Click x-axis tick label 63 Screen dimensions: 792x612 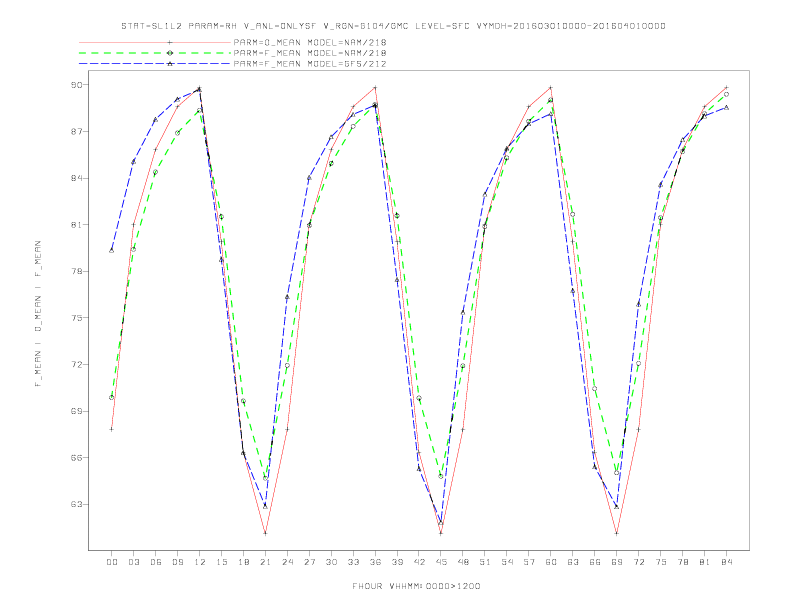pos(573,562)
